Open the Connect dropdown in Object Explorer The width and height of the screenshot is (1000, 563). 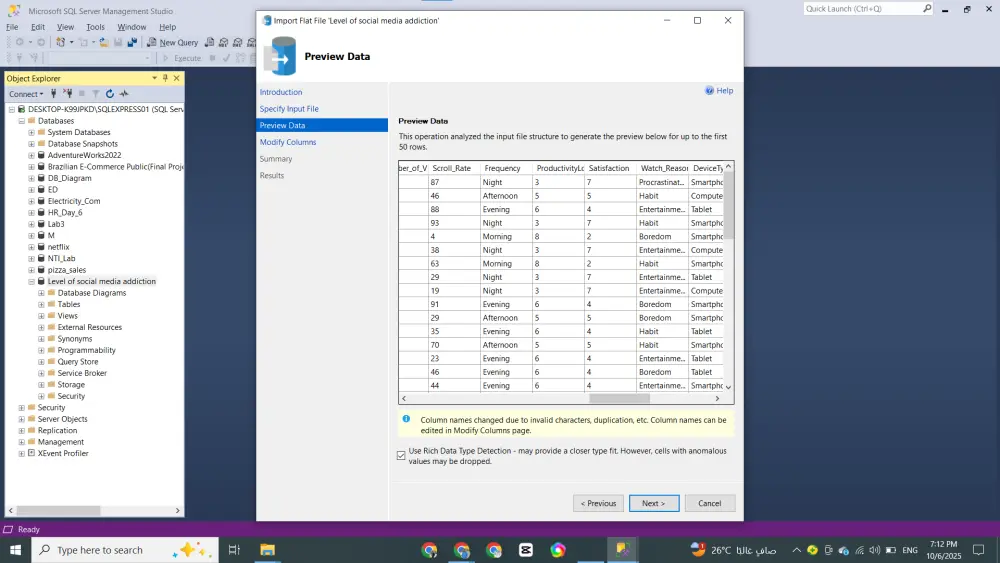pyautogui.click(x=26, y=94)
